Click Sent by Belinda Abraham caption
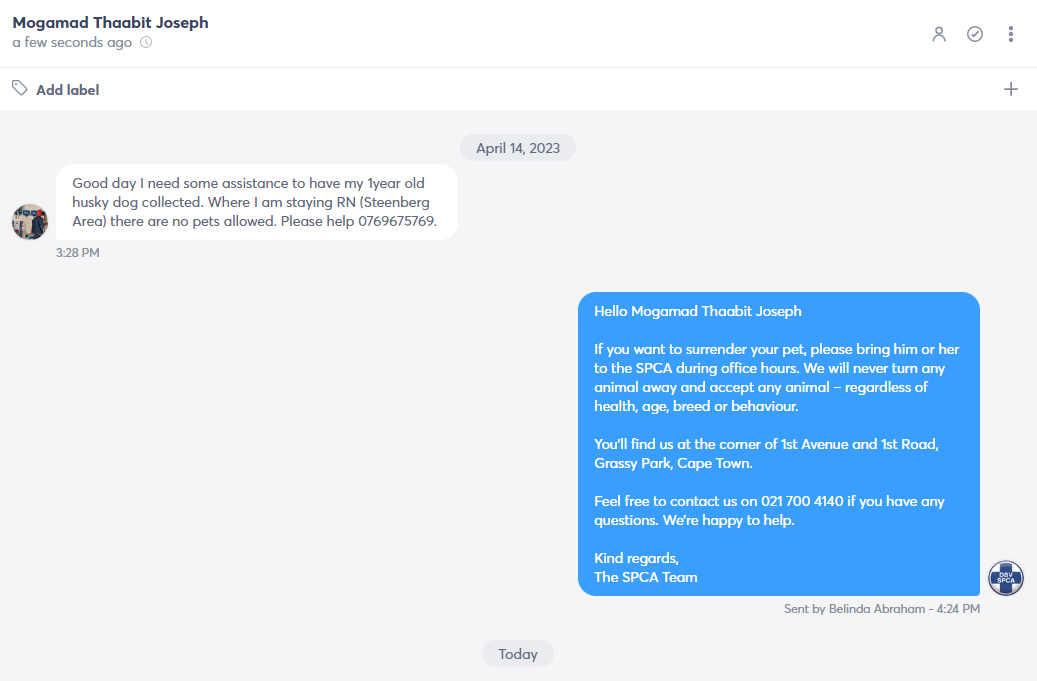Viewport: 1037px width, 681px height. [882, 609]
